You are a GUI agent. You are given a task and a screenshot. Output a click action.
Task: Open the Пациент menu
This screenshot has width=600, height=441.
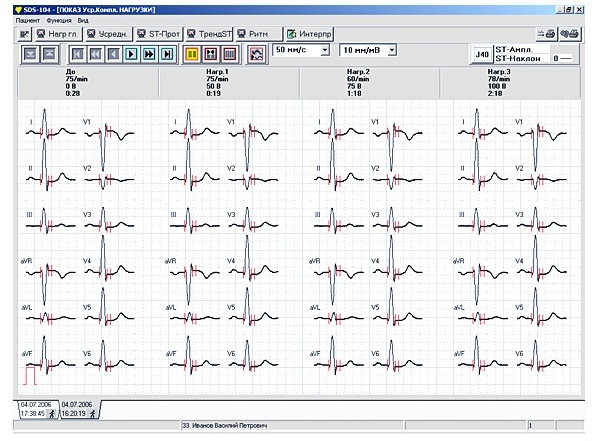[x=28, y=21]
